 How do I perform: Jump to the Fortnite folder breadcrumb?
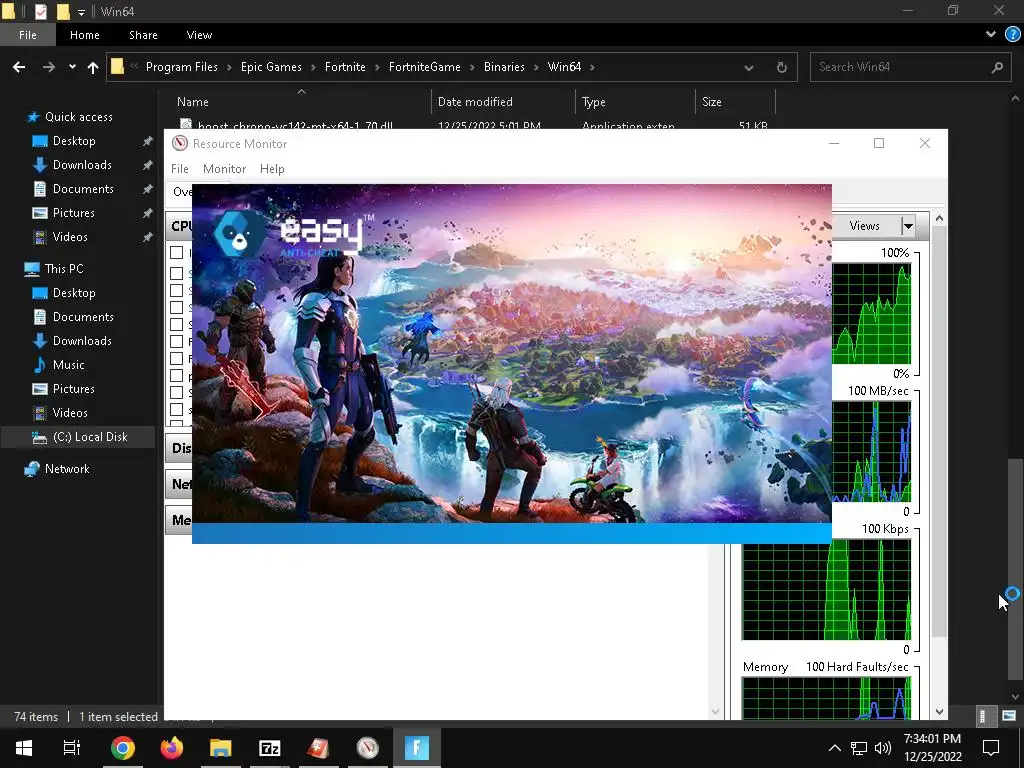(345, 67)
